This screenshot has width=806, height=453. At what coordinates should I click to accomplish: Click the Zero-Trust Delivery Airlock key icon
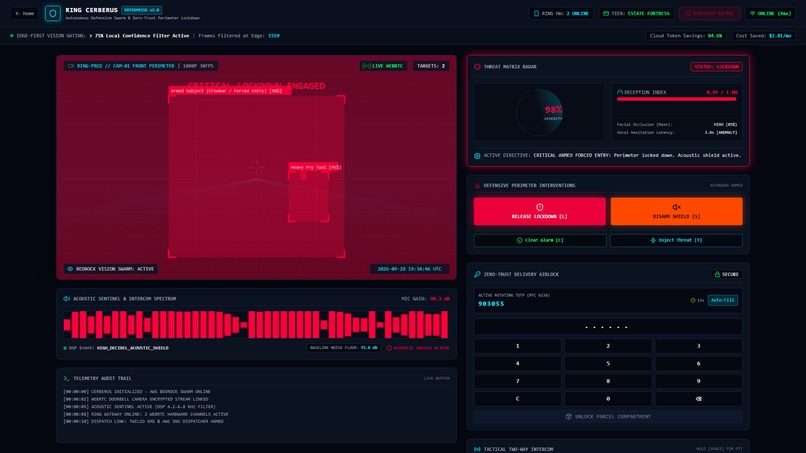point(477,275)
